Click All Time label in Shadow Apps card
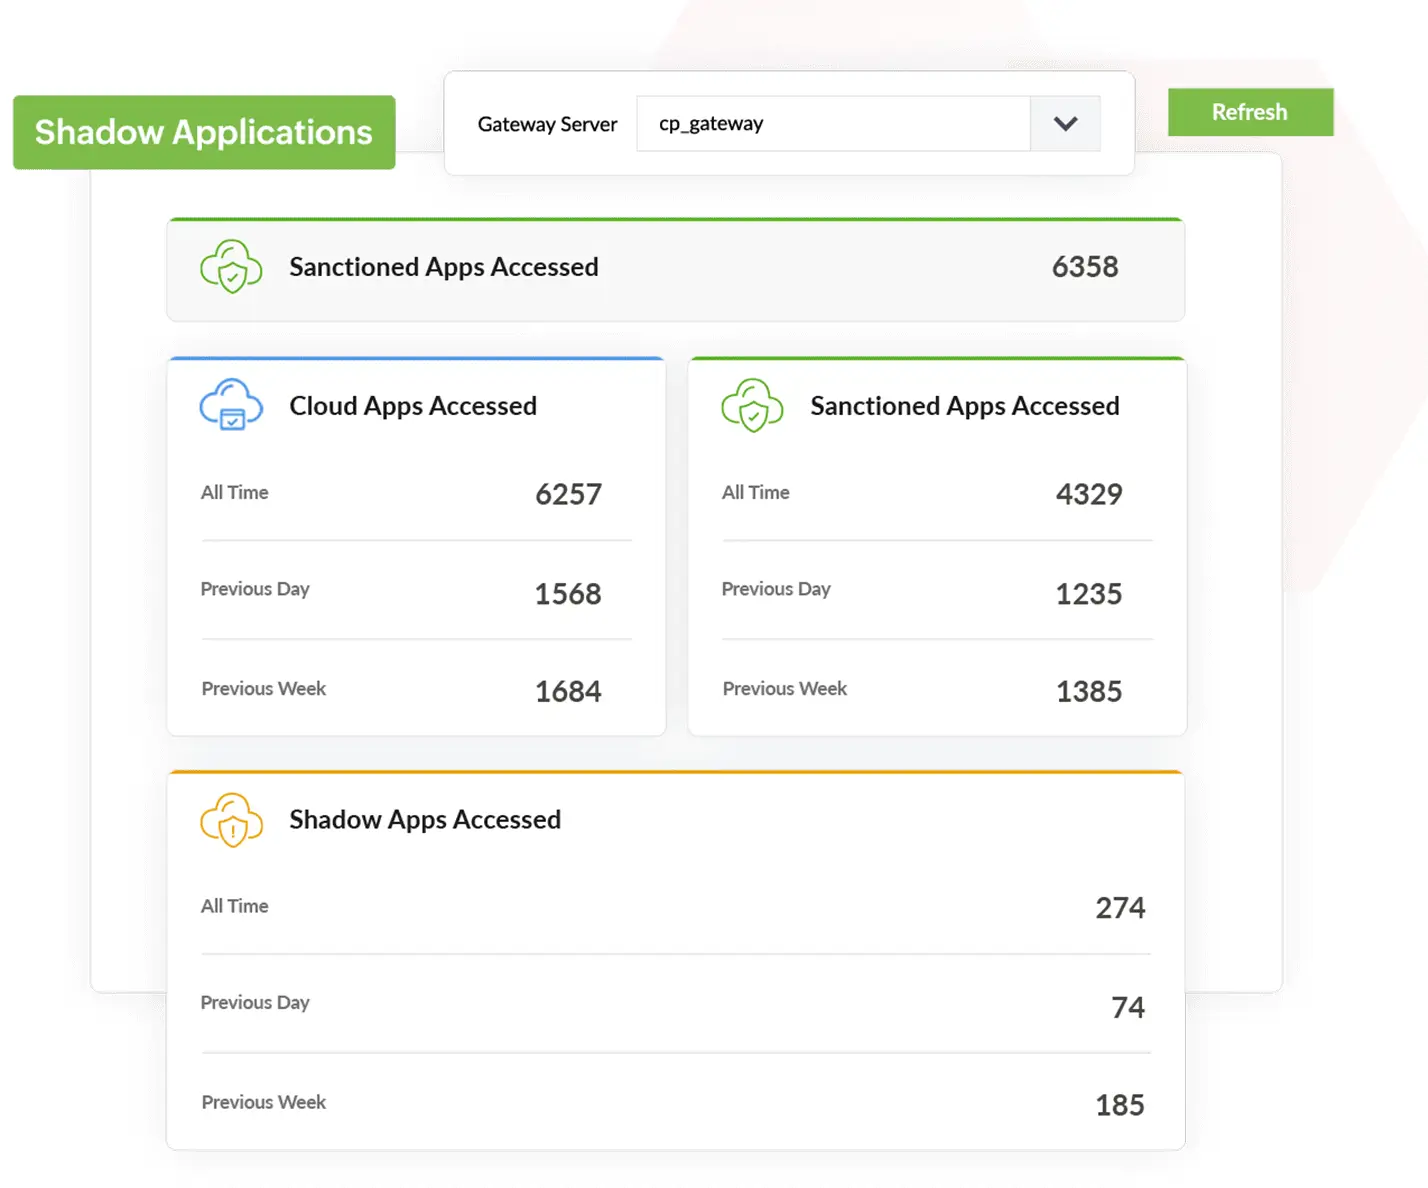This screenshot has height=1188, width=1428. (235, 906)
